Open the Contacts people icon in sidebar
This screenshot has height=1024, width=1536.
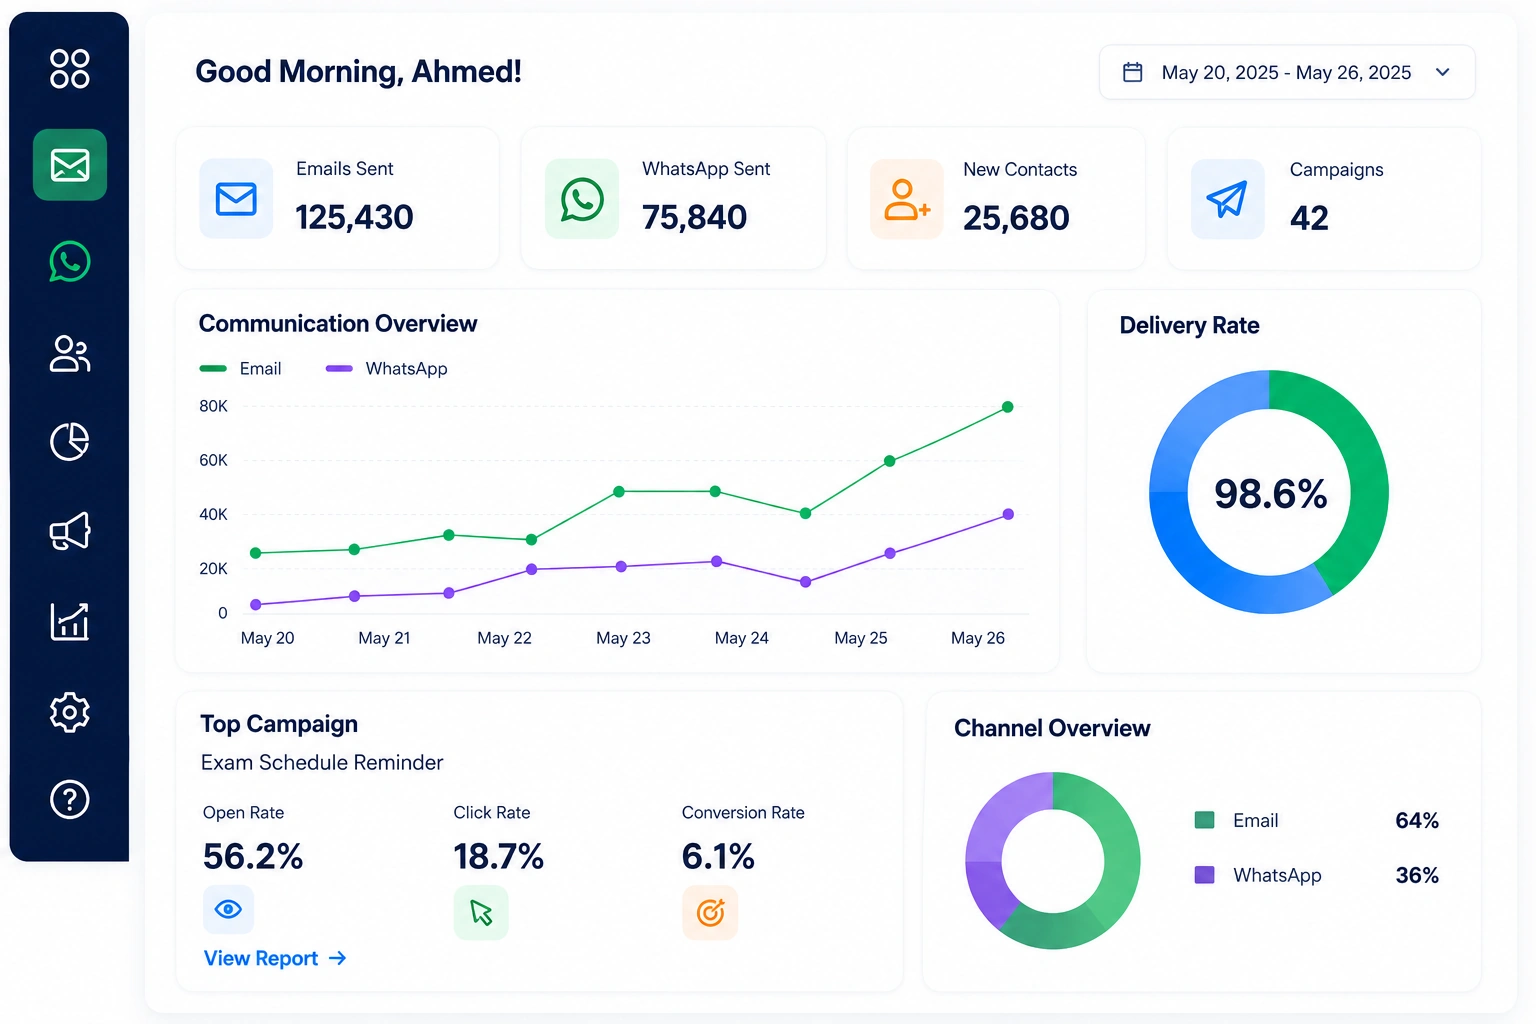click(70, 354)
